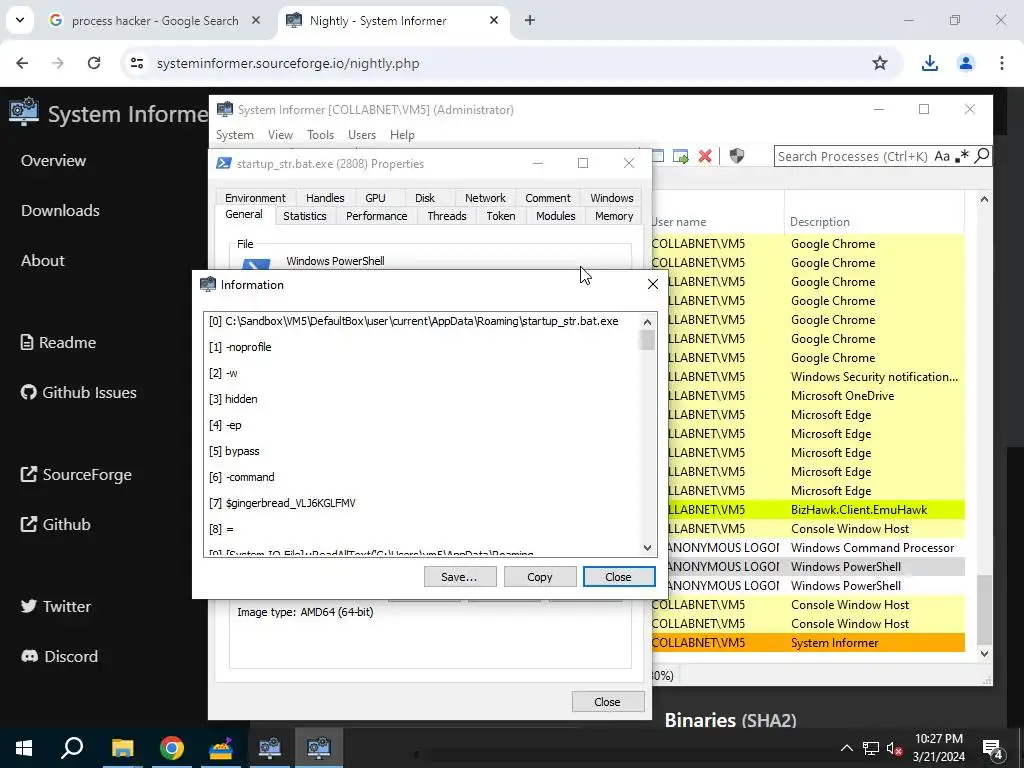Click the down arrow of the Information list scrollbar

coord(647,547)
